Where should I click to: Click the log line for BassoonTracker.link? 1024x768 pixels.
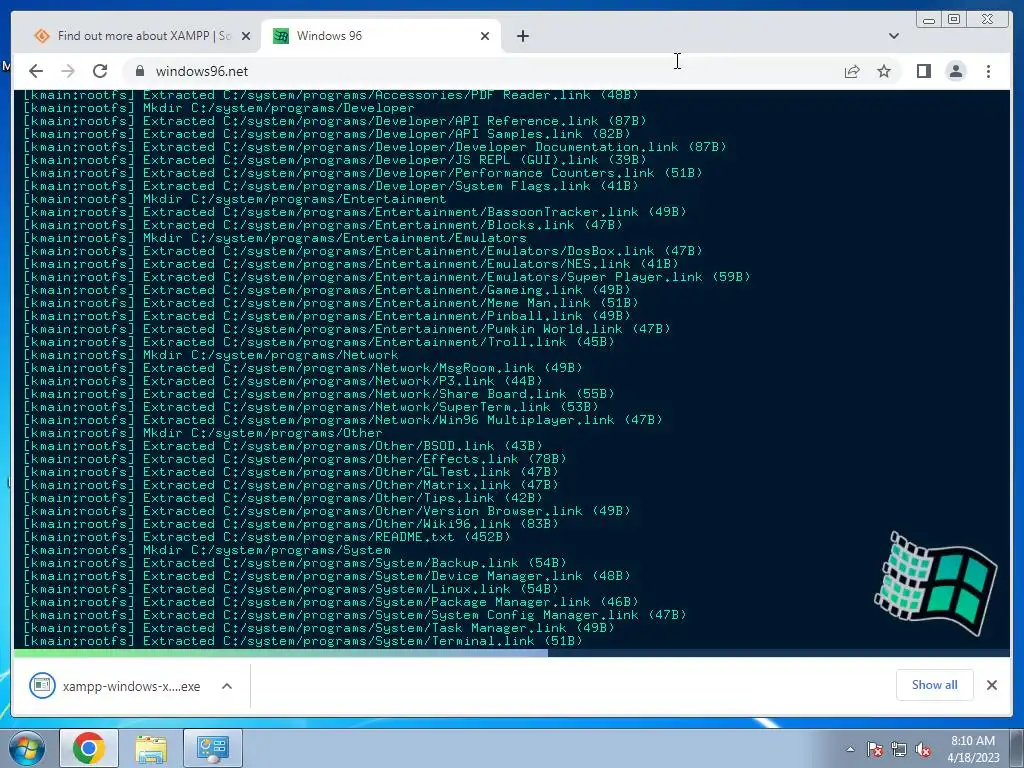pos(355,212)
